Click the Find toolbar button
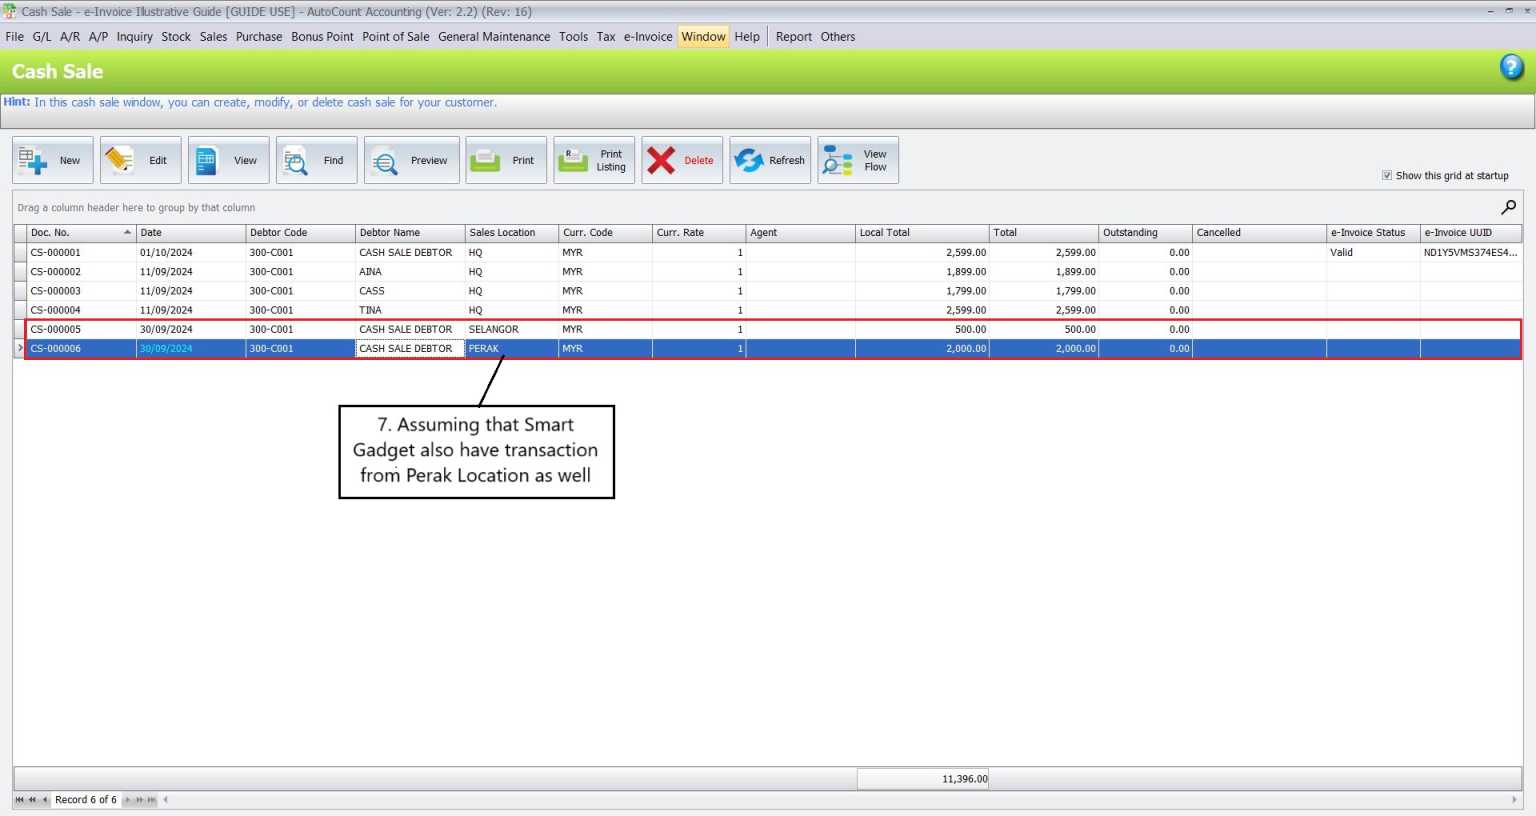 317,160
